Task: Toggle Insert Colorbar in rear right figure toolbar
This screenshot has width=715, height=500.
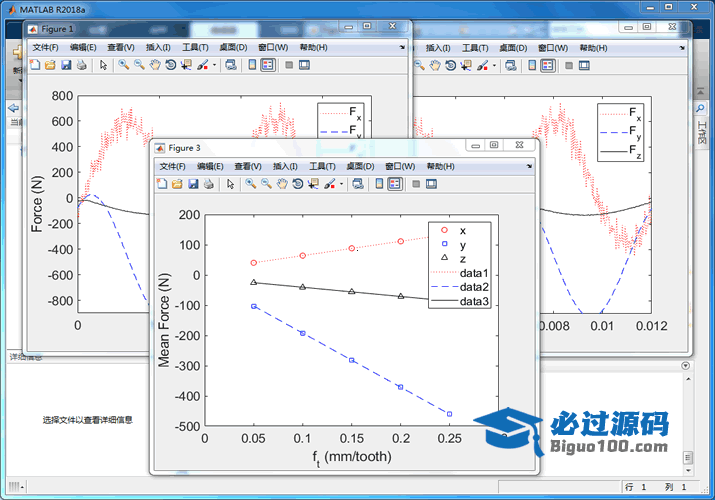Action: [x=532, y=65]
